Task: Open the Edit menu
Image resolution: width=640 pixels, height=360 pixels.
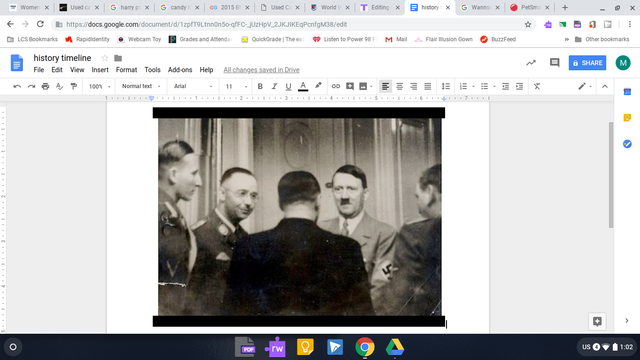Action: click(57, 70)
